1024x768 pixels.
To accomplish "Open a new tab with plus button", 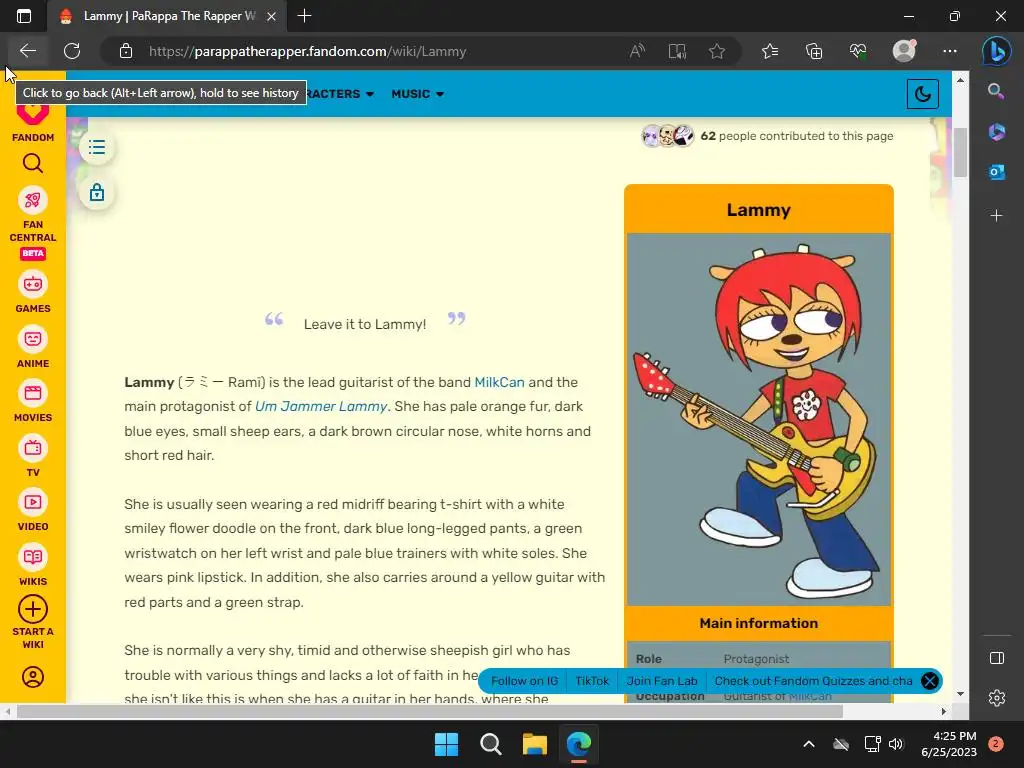I will [x=304, y=16].
